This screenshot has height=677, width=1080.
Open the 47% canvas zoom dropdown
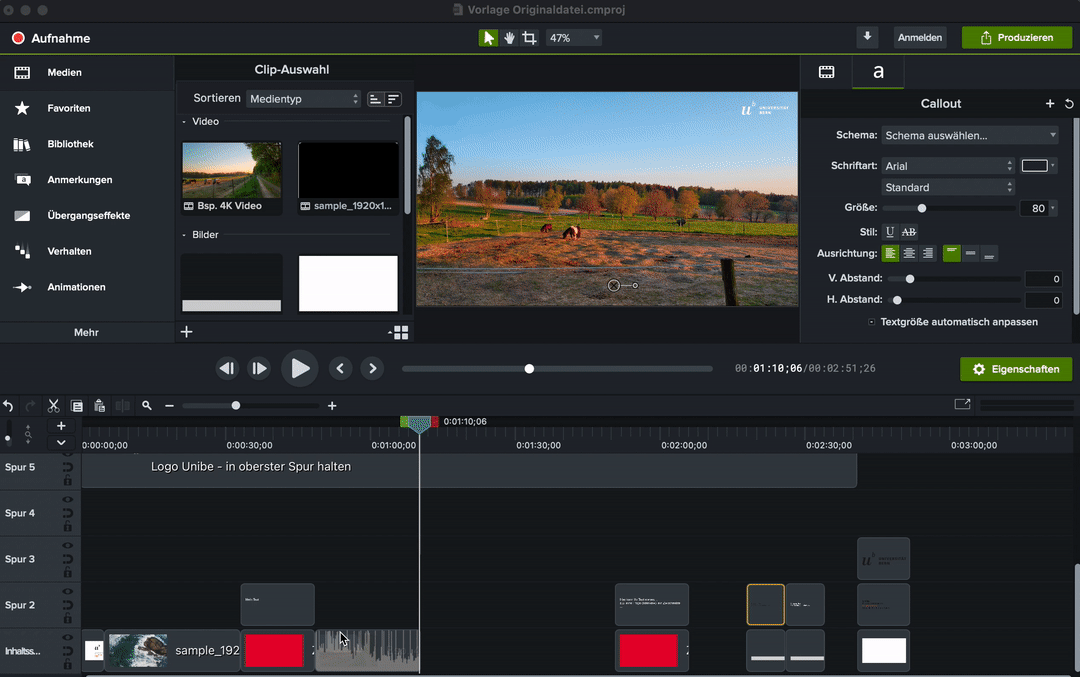(x=575, y=38)
